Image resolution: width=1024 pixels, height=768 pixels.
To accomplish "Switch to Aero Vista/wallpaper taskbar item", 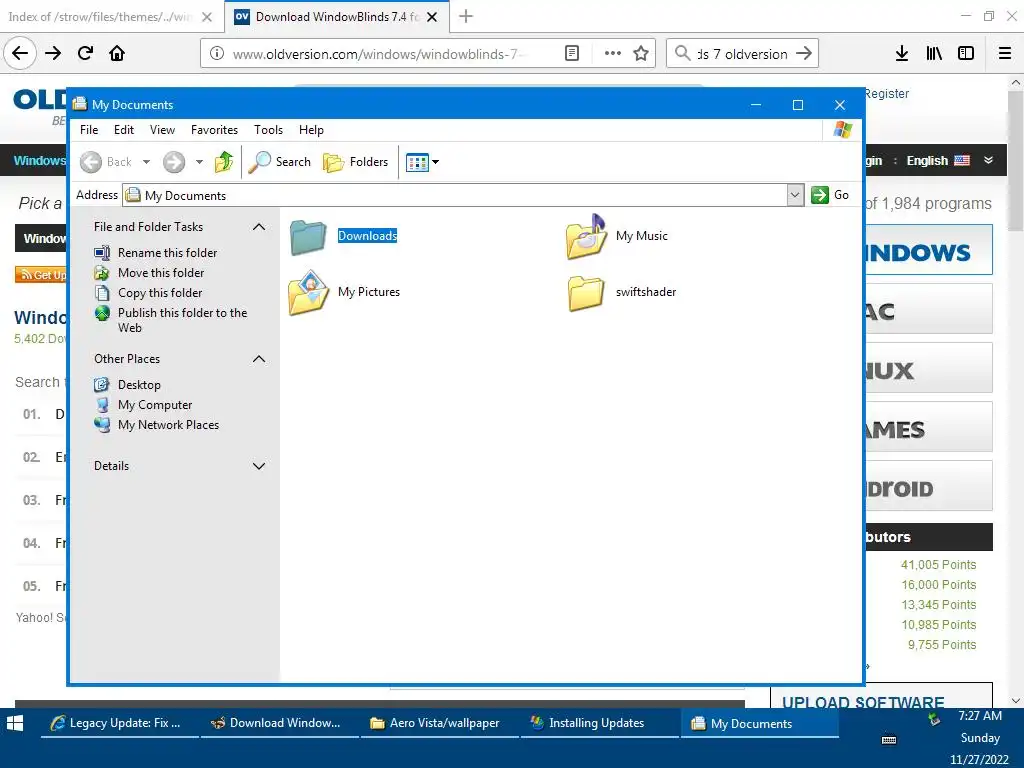I will [x=439, y=724].
